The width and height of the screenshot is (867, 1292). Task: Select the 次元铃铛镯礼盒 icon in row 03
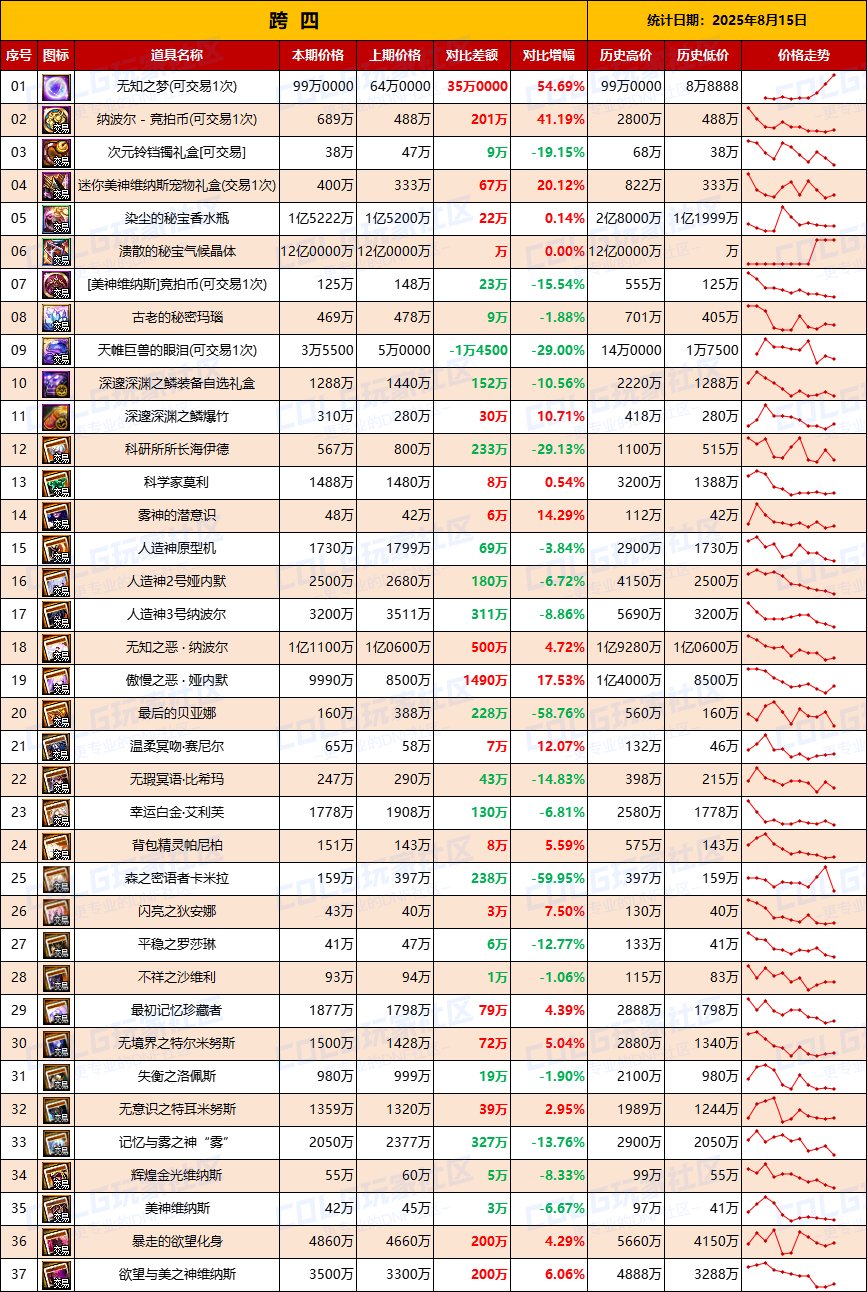[56, 153]
